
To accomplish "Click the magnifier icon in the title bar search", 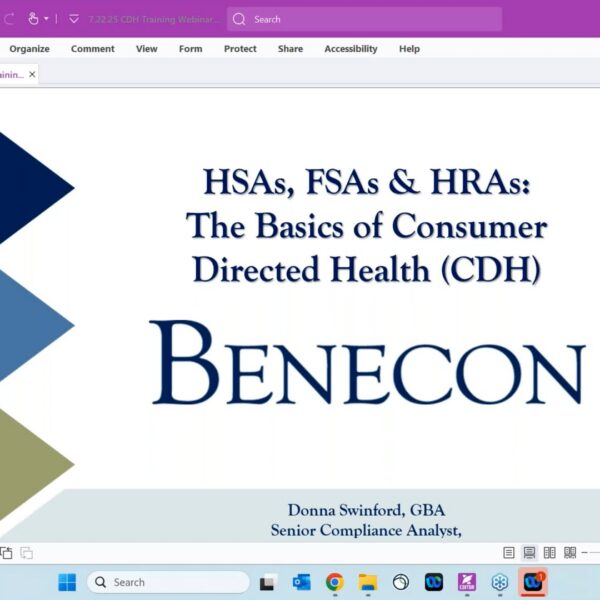I will pyautogui.click(x=239, y=19).
